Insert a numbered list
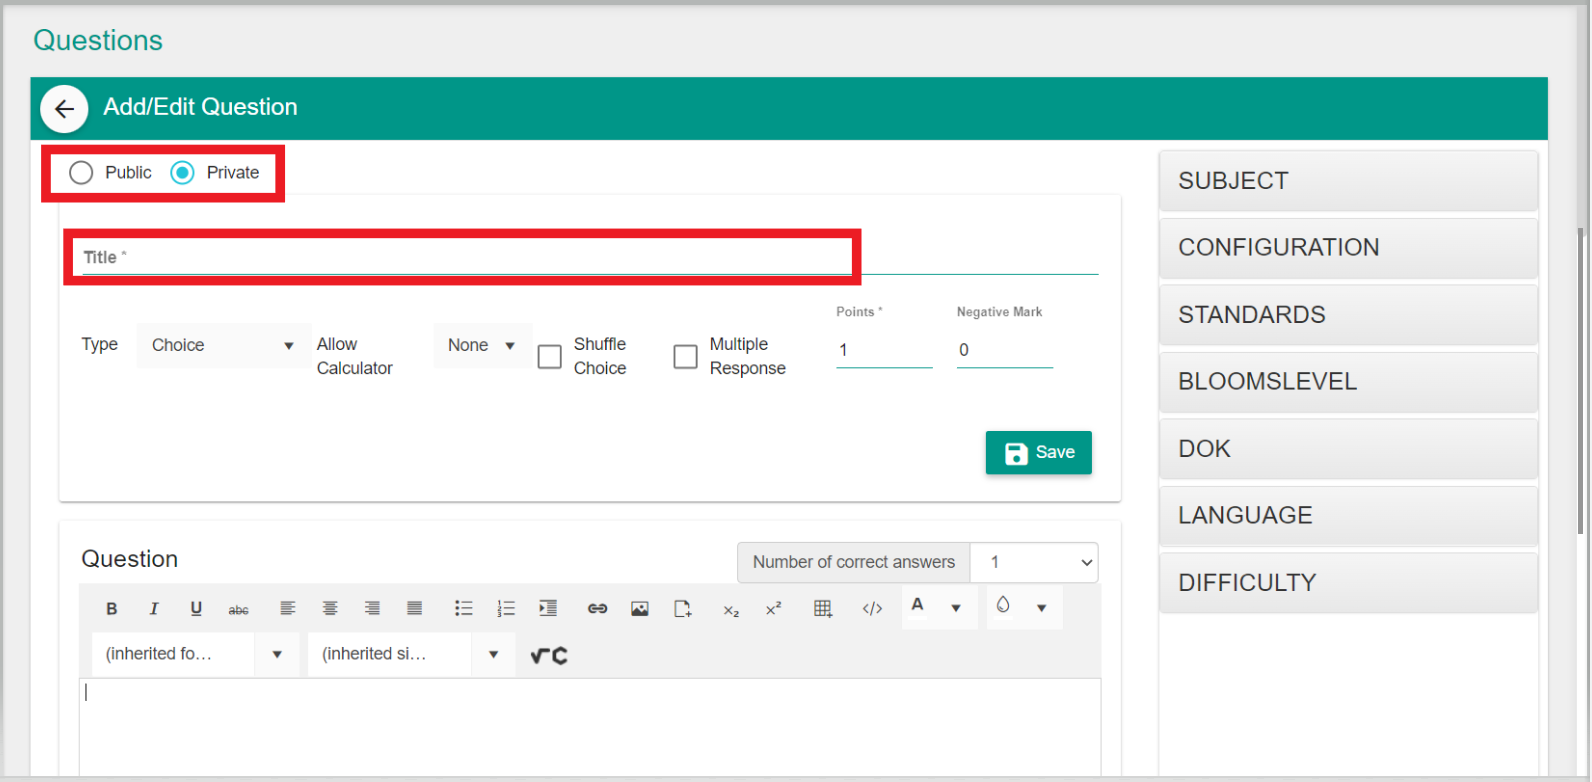 pos(506,609)
